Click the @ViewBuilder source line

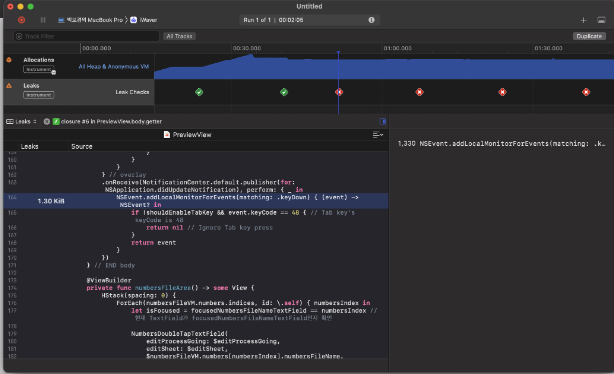click(109, 280)
